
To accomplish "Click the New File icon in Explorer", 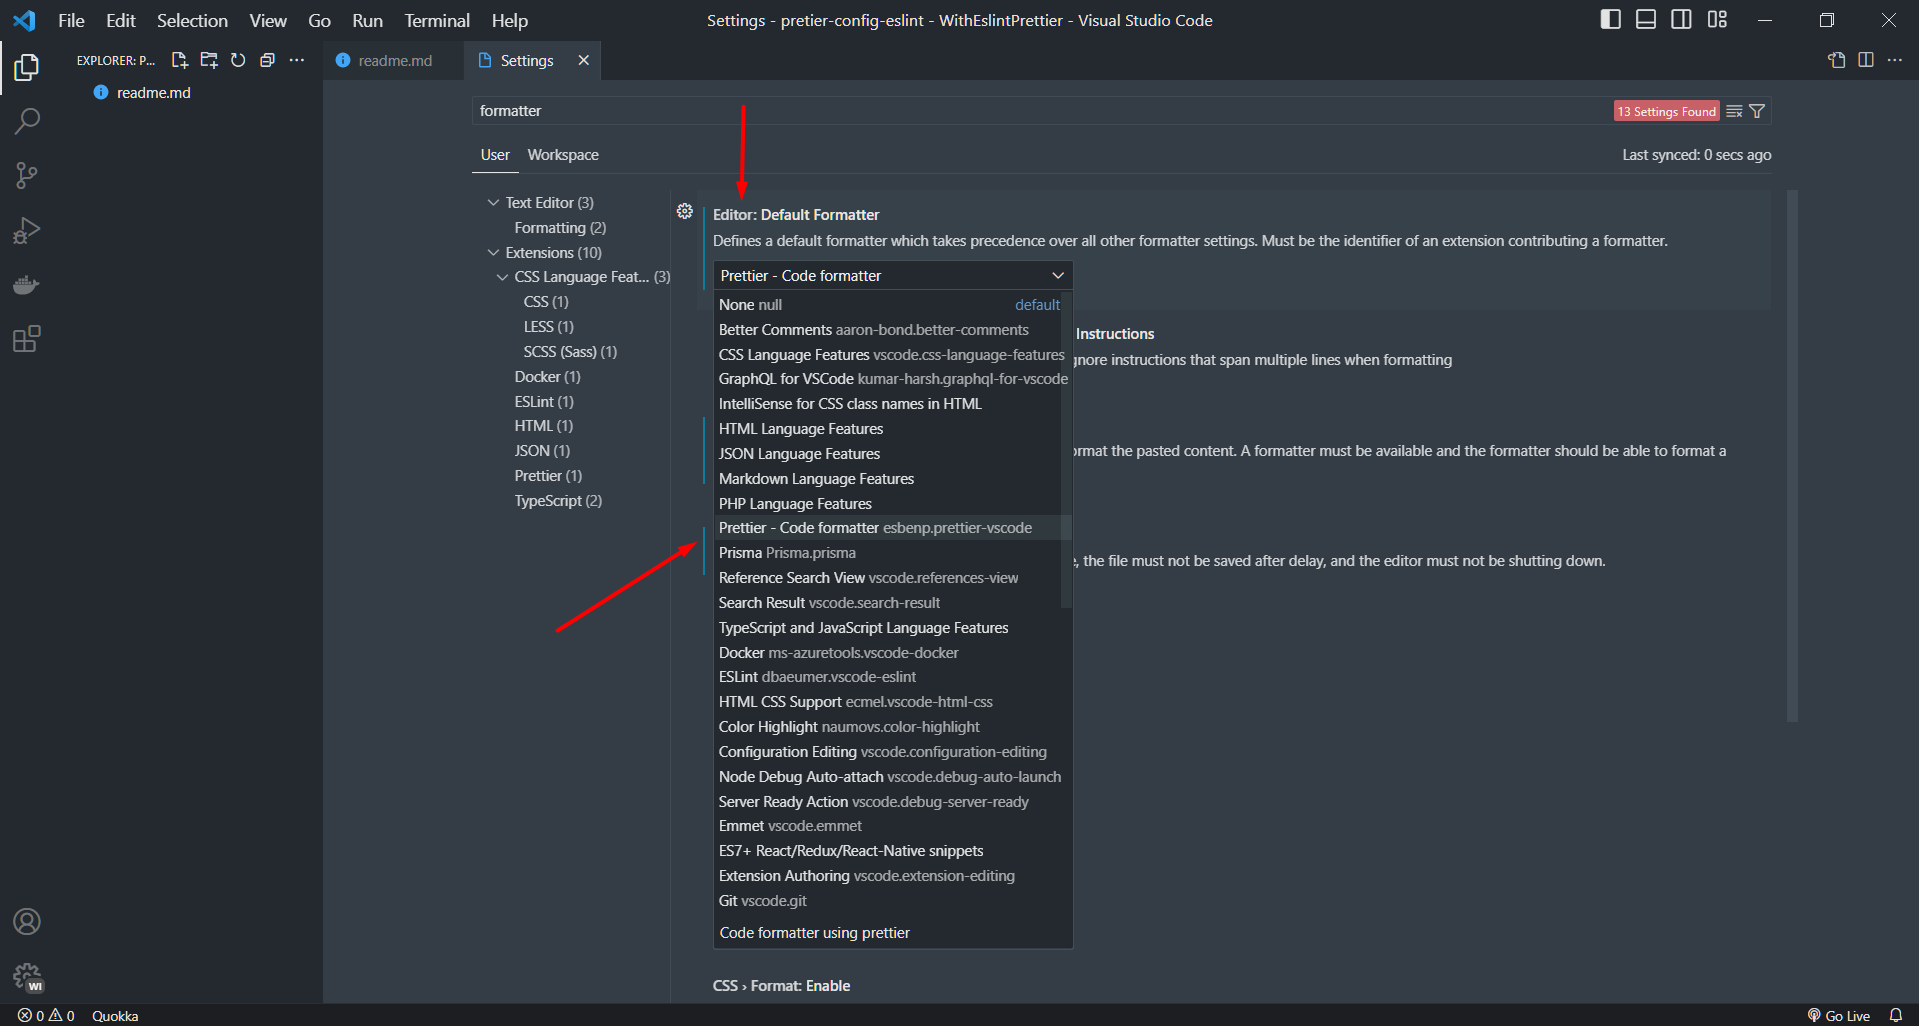I will pyautogui.click(x=180, y=60).
